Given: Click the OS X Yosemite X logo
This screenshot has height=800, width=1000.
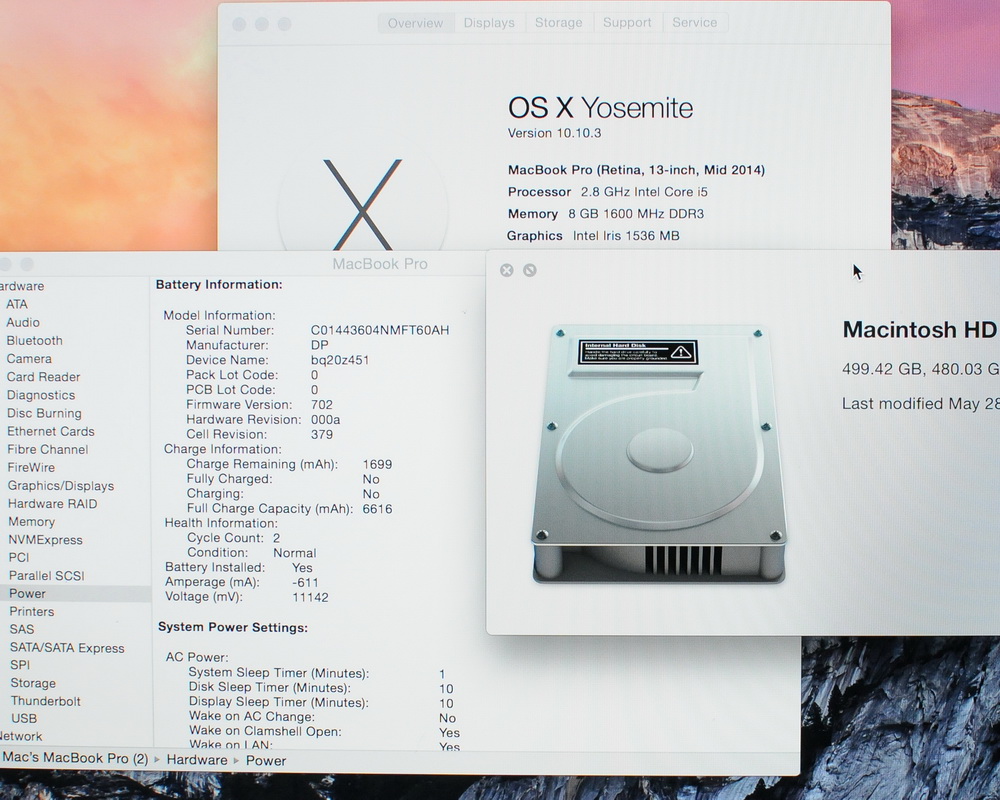Looking at the screenshot, I should point(362,204).
